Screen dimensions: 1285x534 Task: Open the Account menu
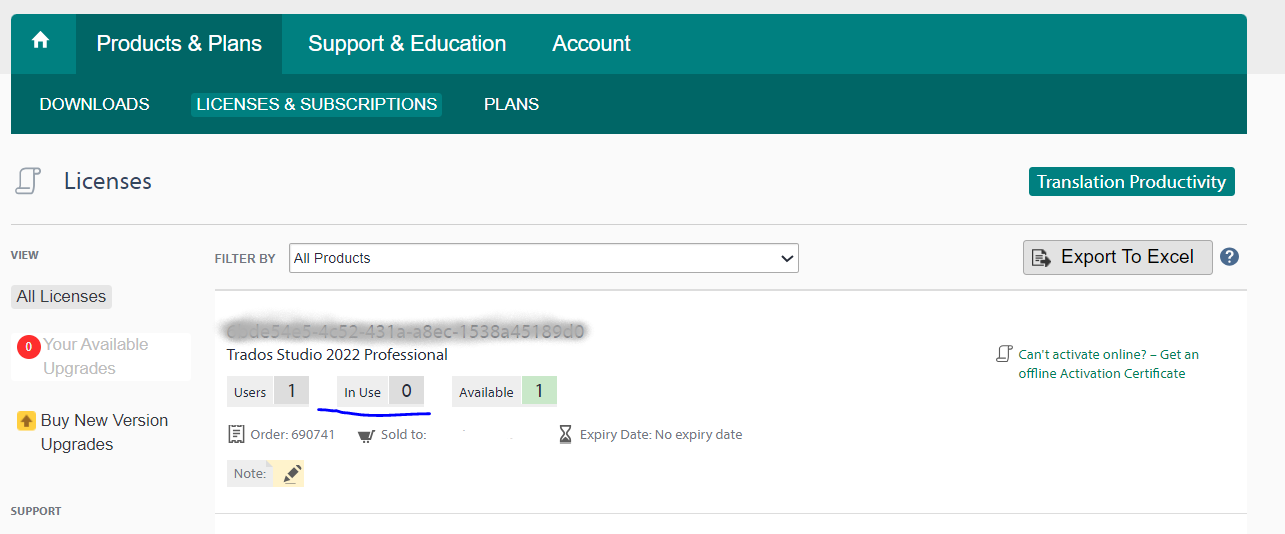pos(591,44)
